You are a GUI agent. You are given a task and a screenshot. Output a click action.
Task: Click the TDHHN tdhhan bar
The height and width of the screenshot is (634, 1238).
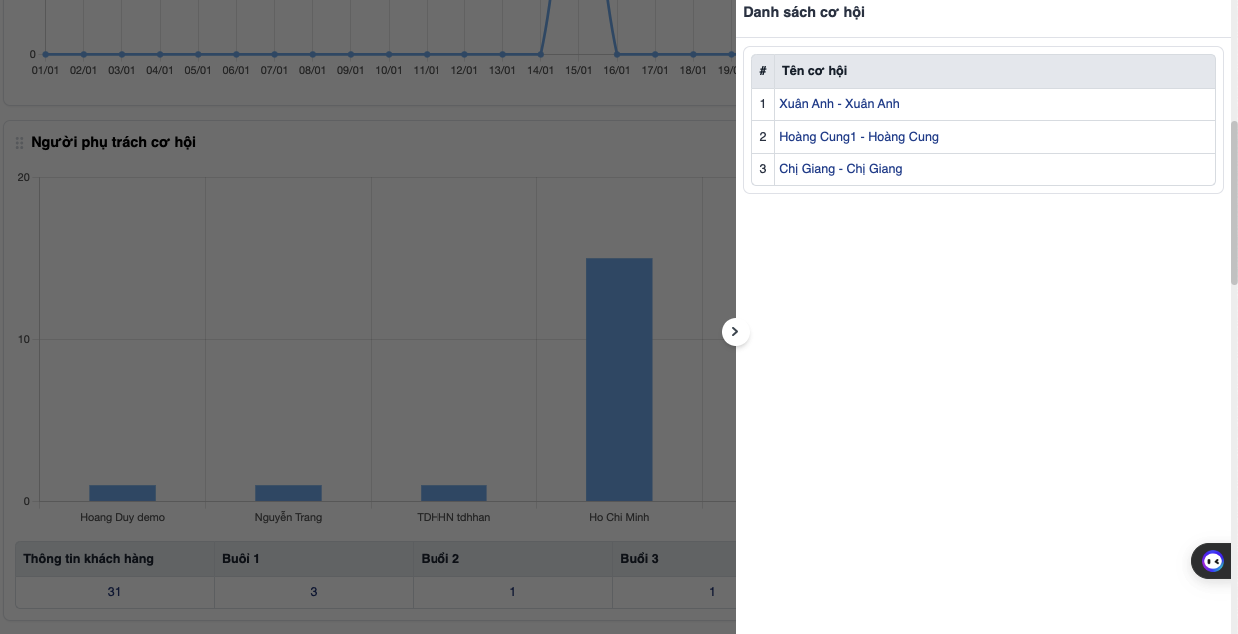453,493
